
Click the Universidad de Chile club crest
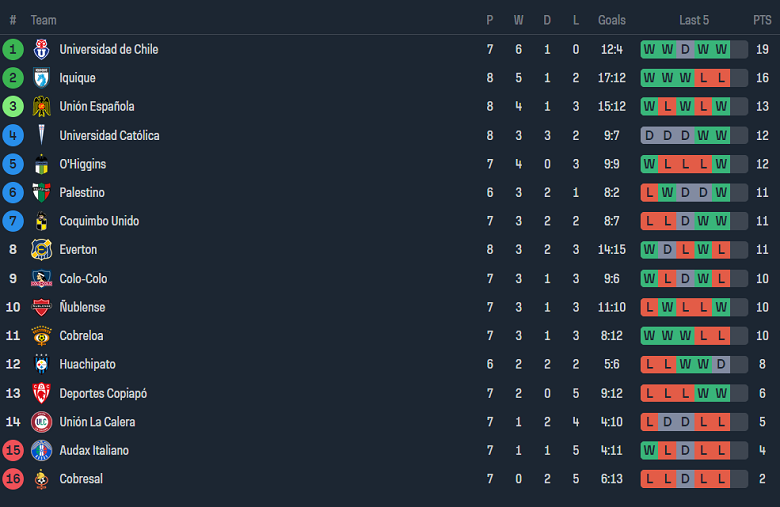[41, 49]
